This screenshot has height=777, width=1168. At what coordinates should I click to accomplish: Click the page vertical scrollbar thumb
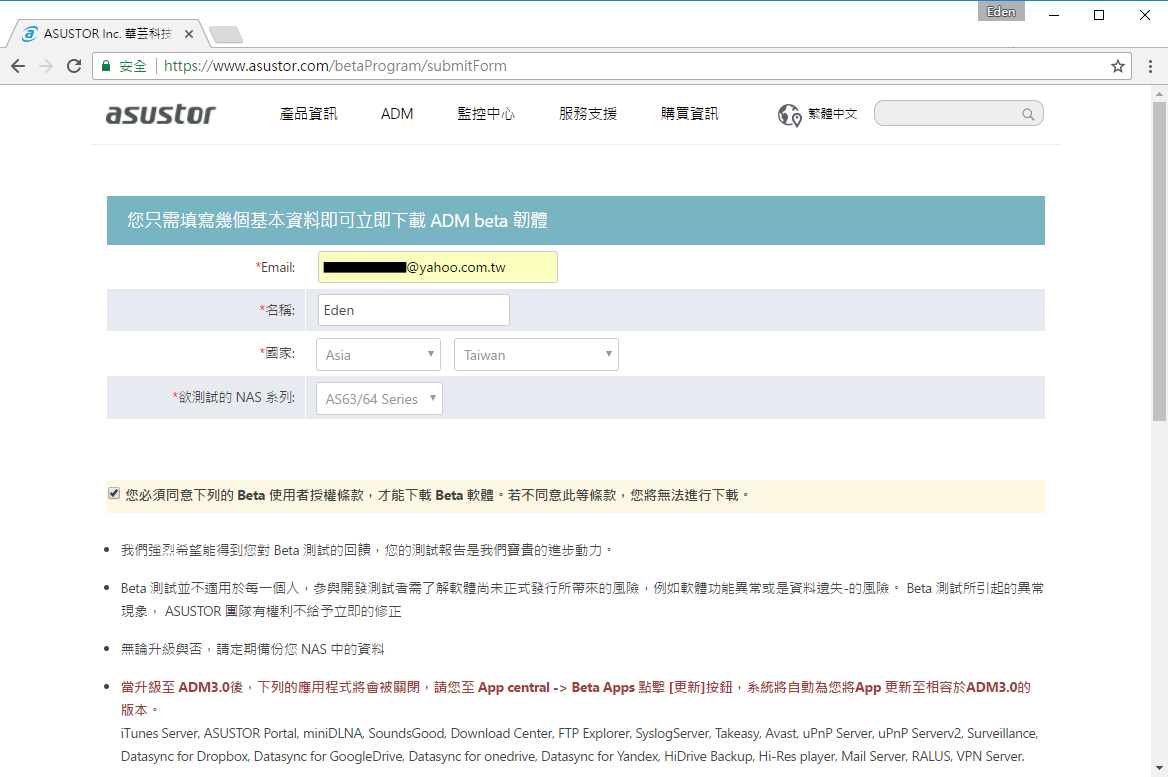tap(1159, 261)
